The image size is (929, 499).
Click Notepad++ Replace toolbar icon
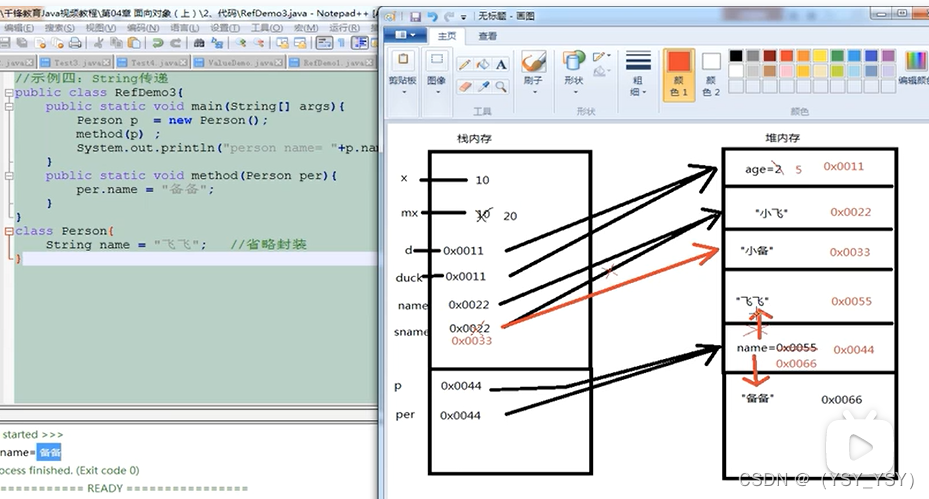[217, 43]
